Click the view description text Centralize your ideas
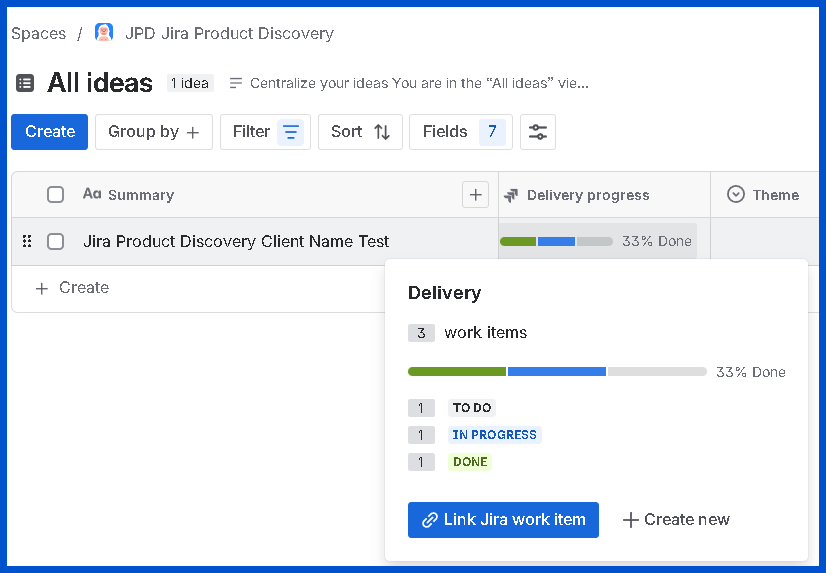 419,83
